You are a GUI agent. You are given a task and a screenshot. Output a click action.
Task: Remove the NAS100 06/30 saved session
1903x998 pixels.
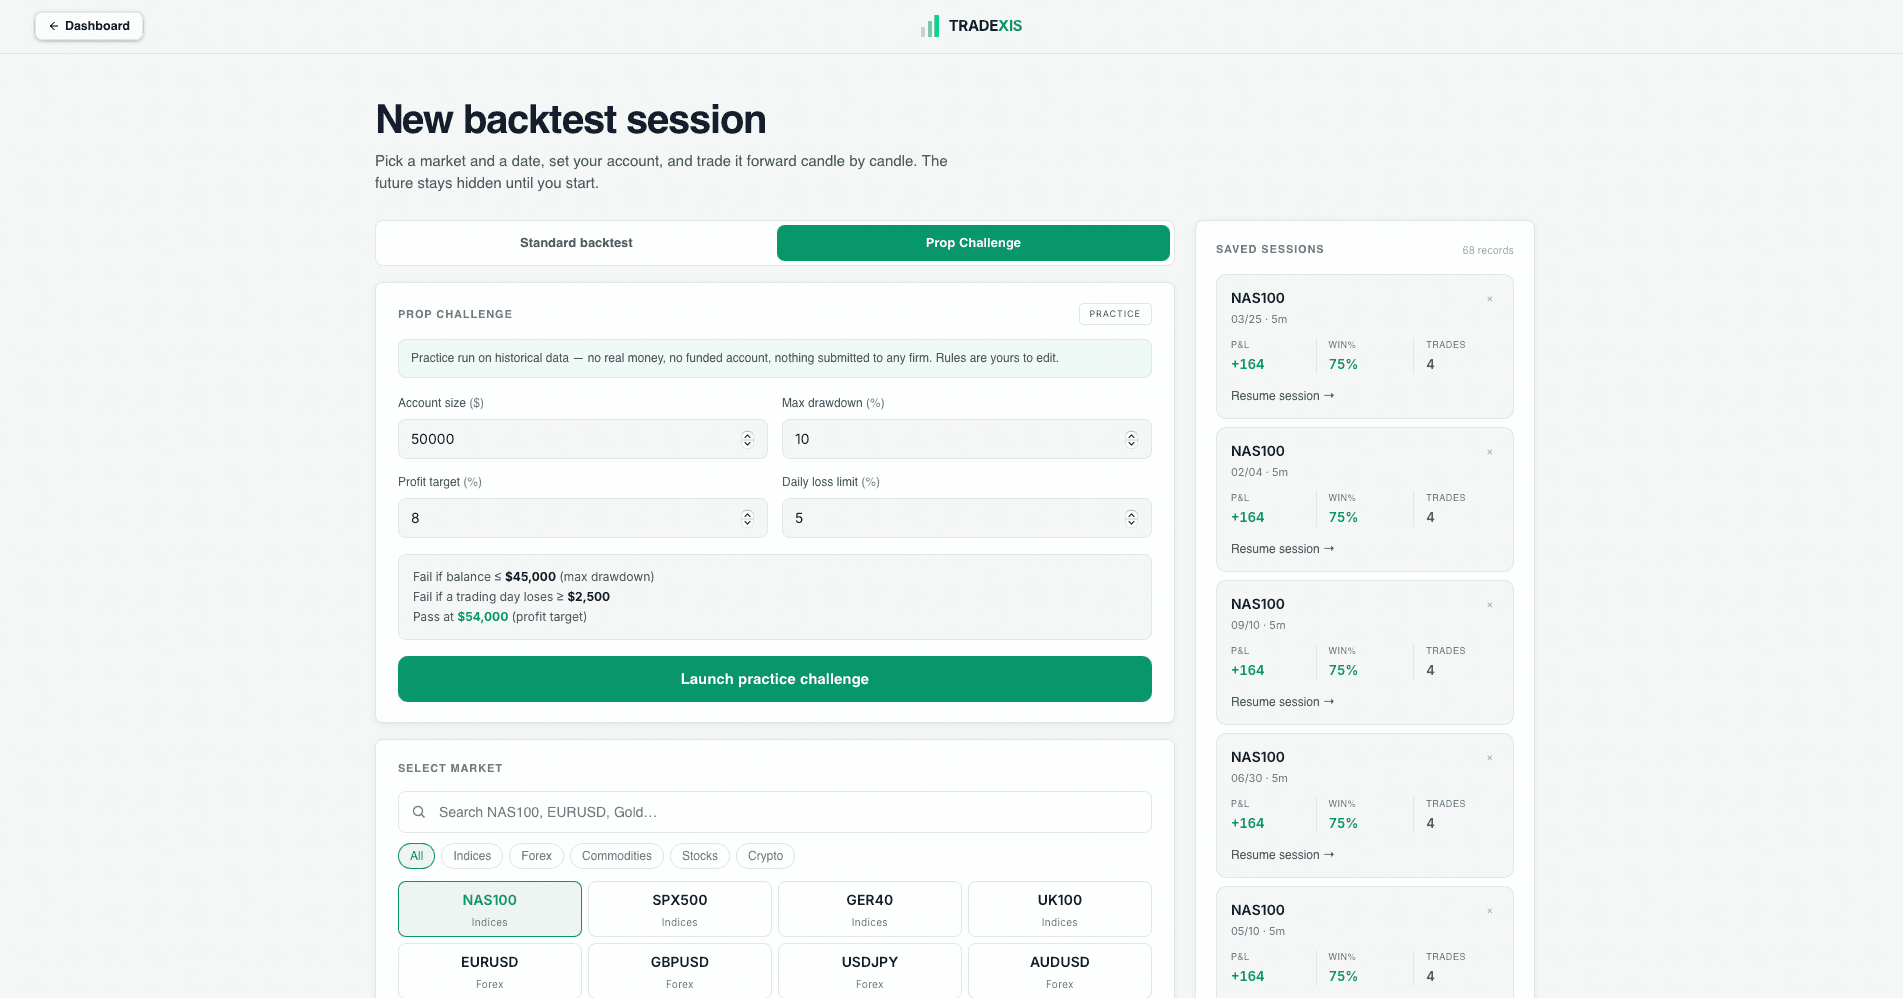[x=1489, y=758]
